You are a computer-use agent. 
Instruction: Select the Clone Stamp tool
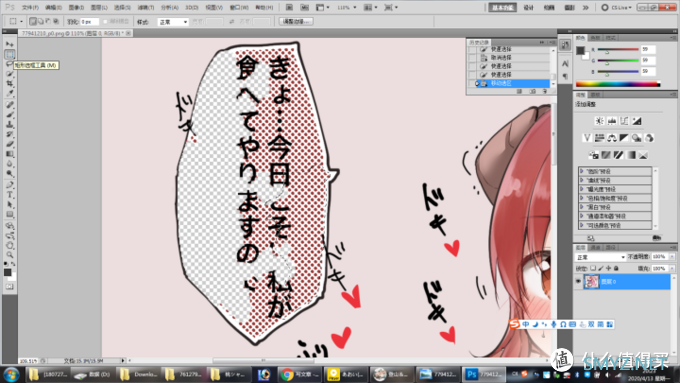pos(10,124)
